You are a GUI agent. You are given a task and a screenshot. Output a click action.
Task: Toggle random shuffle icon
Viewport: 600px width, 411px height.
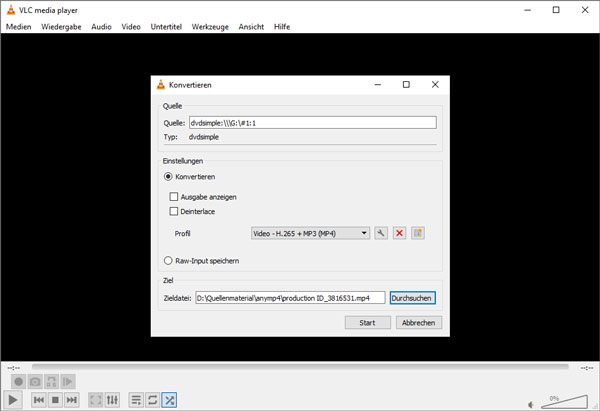tap(169, 400)
